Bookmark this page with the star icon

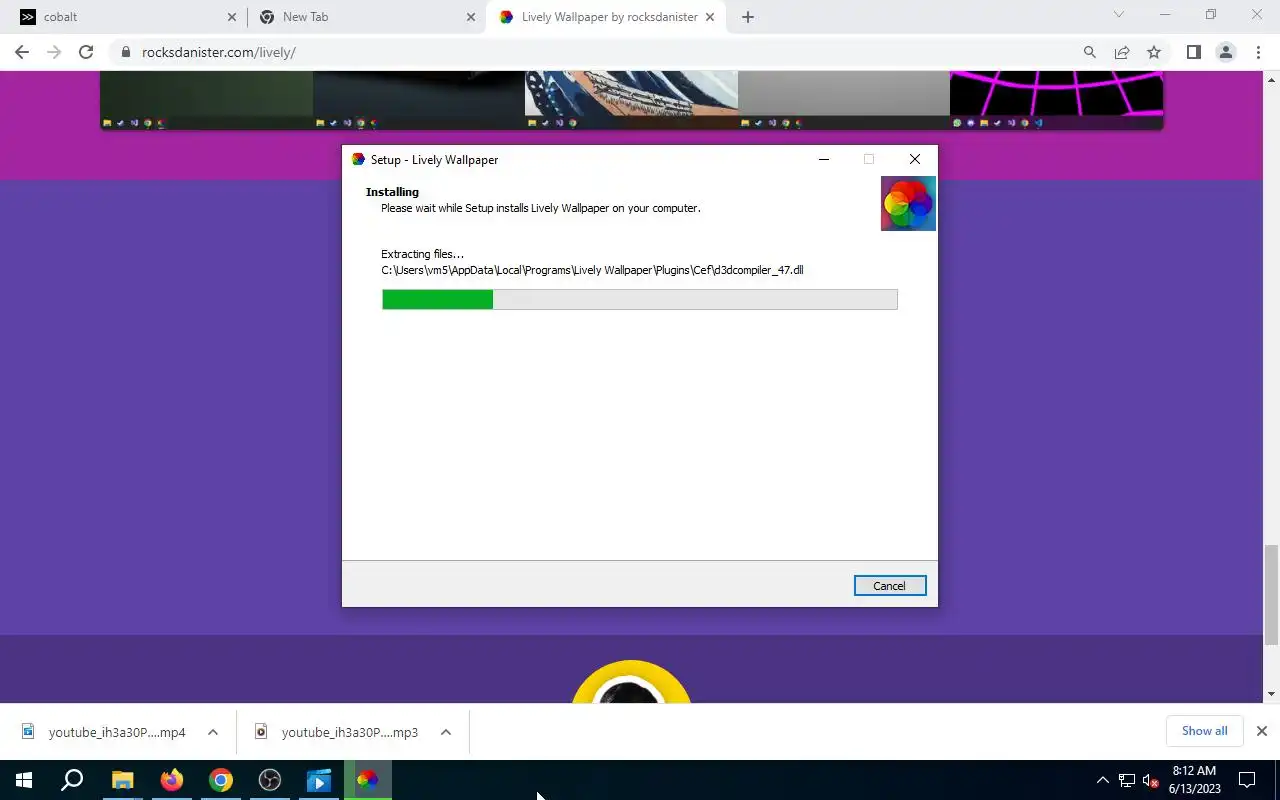click(1154, 52)
